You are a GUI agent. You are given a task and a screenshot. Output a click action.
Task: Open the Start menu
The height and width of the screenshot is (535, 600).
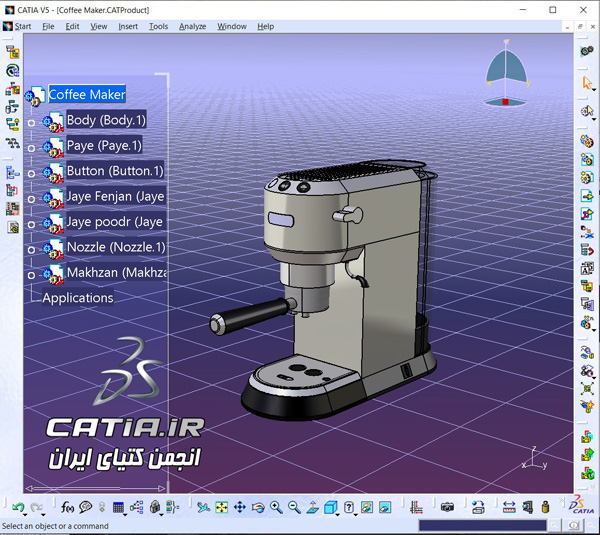[x=23, y=26]
